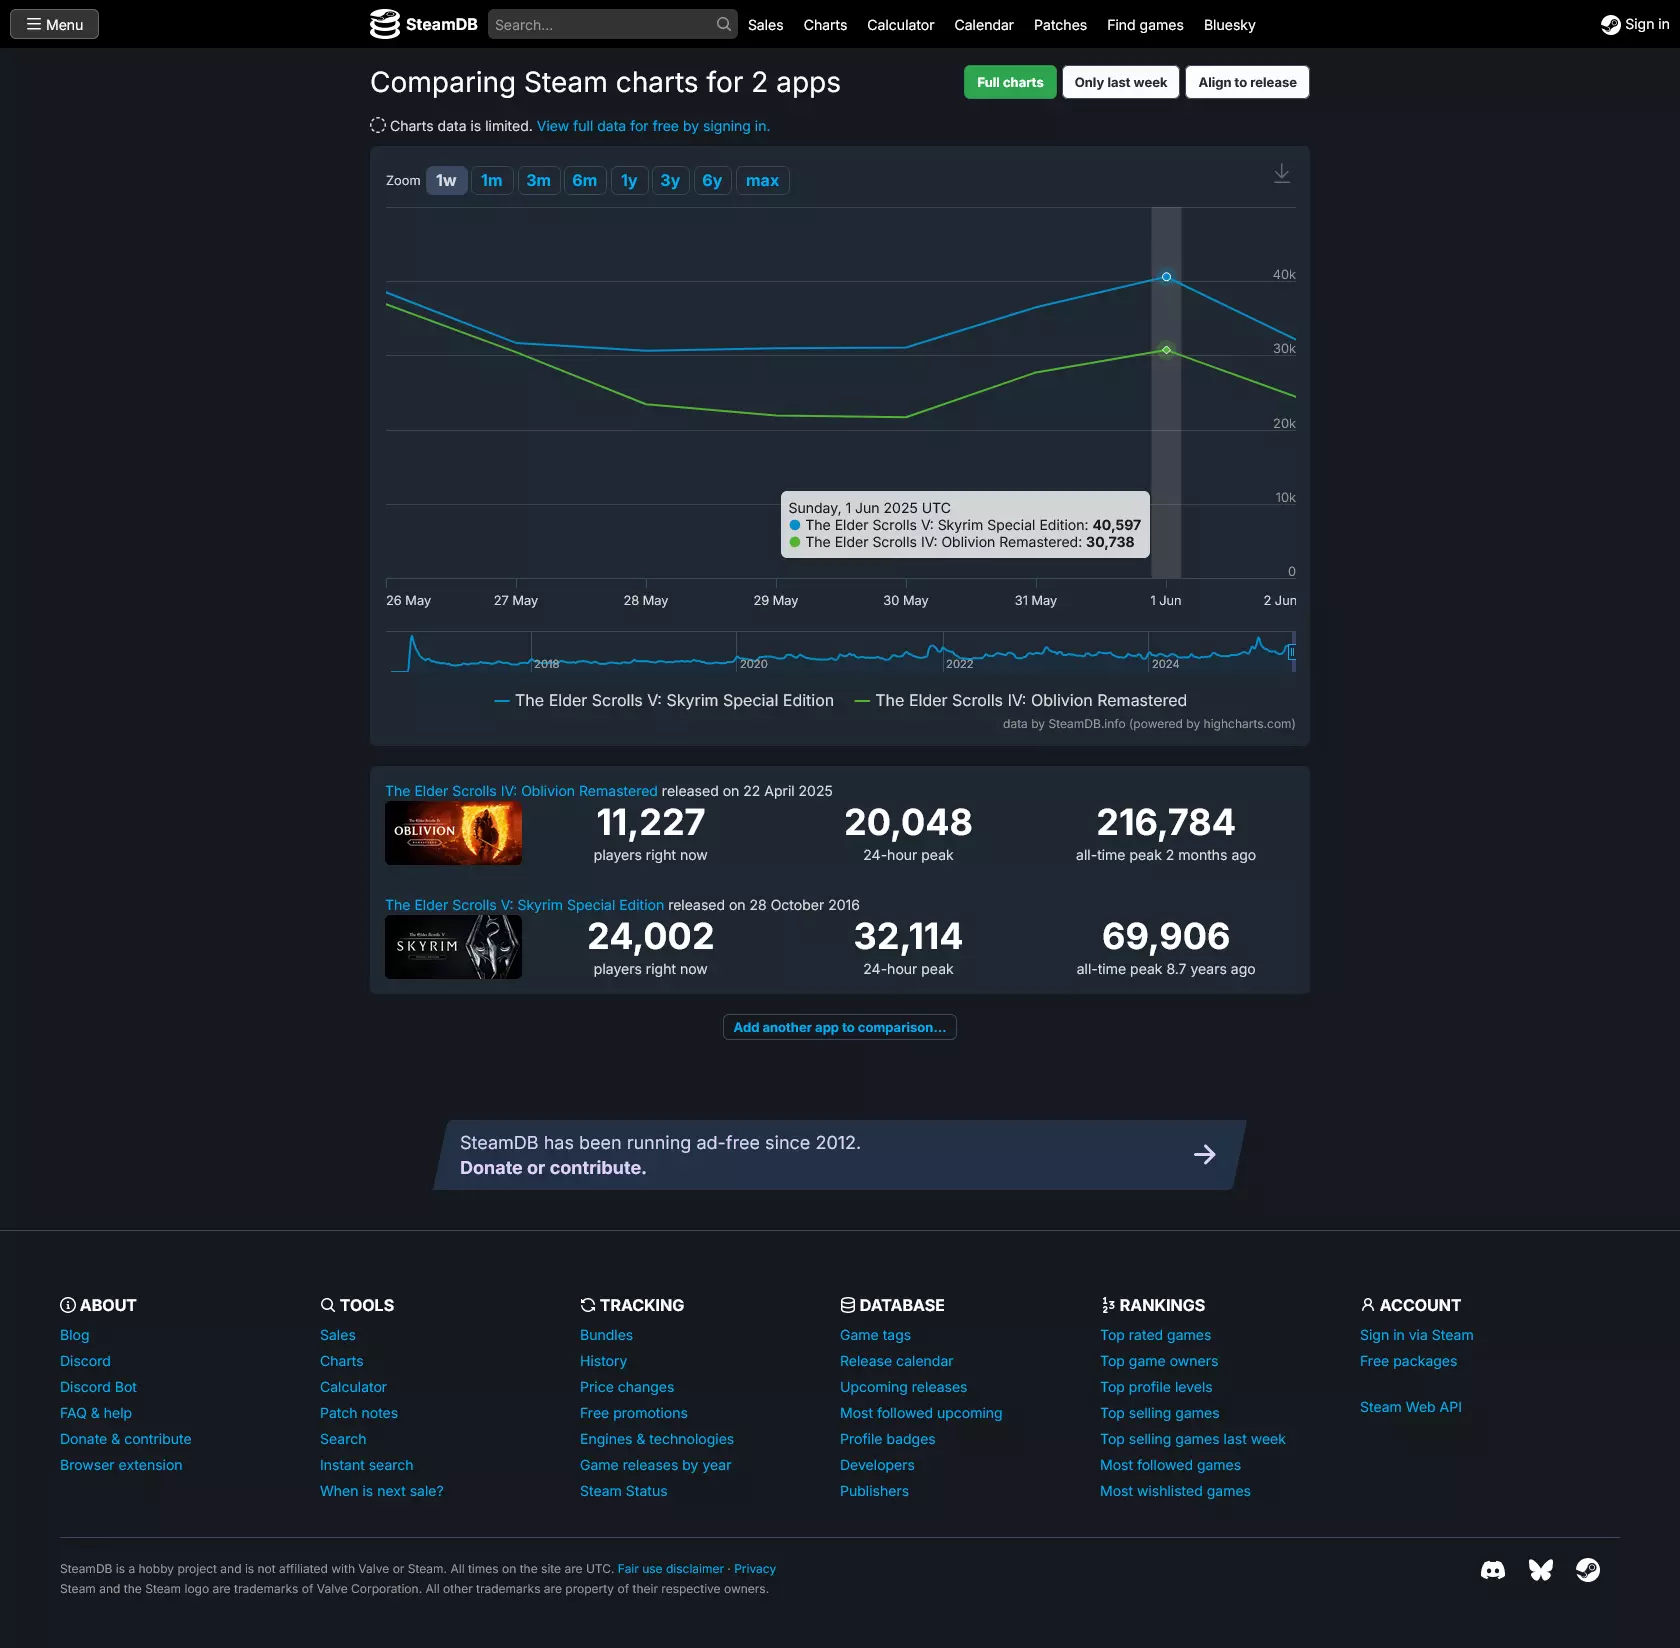Open When is next sale? link
This screenshot has width=1680, height=1648.
tap(381, 1491)
